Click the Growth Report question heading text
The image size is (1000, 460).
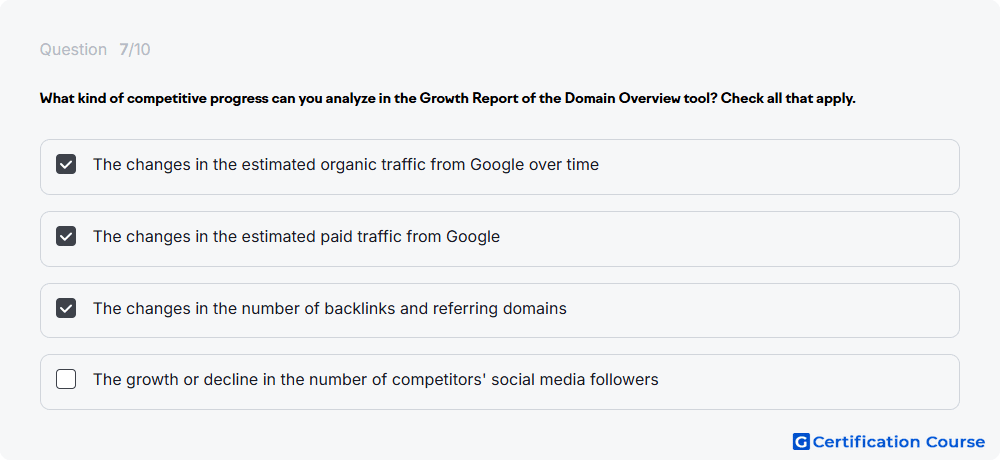[x=448, y=99]
